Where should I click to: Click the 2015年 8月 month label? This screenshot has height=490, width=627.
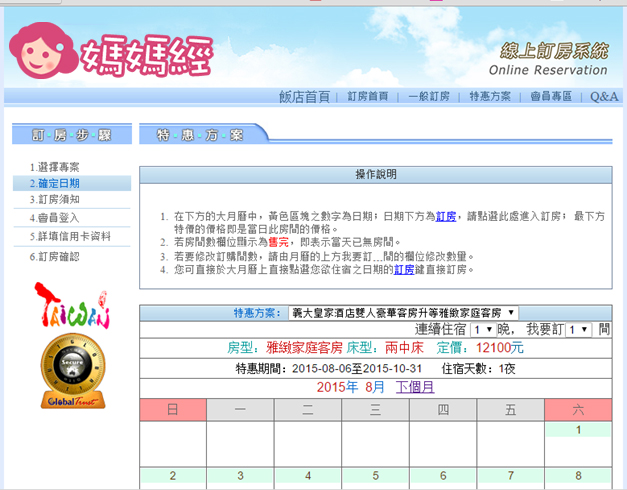click(350, 387)
